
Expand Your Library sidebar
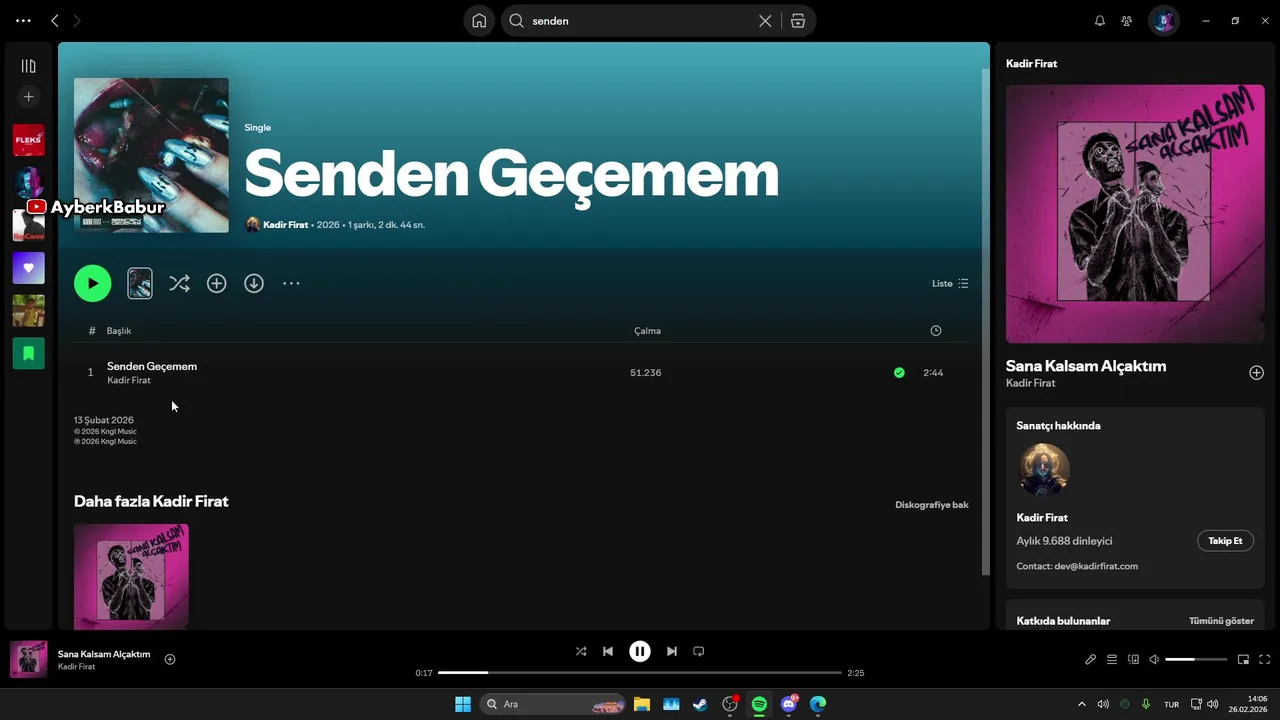click(28, 66)
